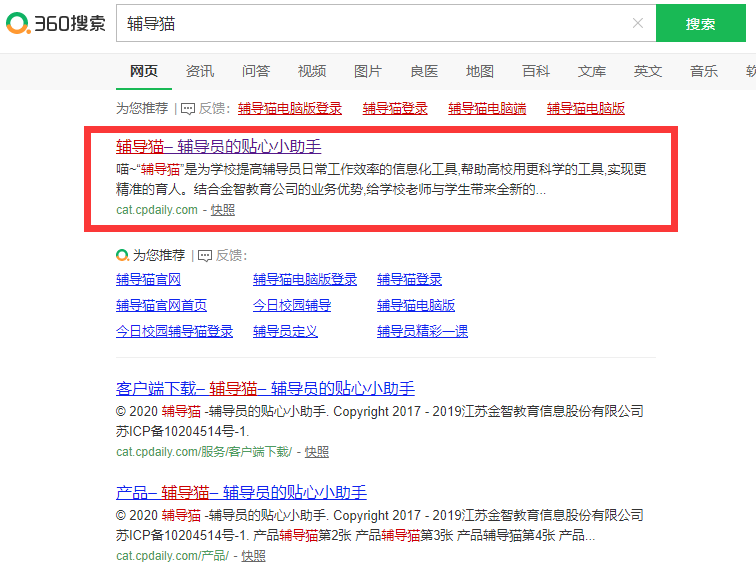Click the top feedback chat icon beside 反馈
Viewport: 756px width, 571px height.
(188, 109)
